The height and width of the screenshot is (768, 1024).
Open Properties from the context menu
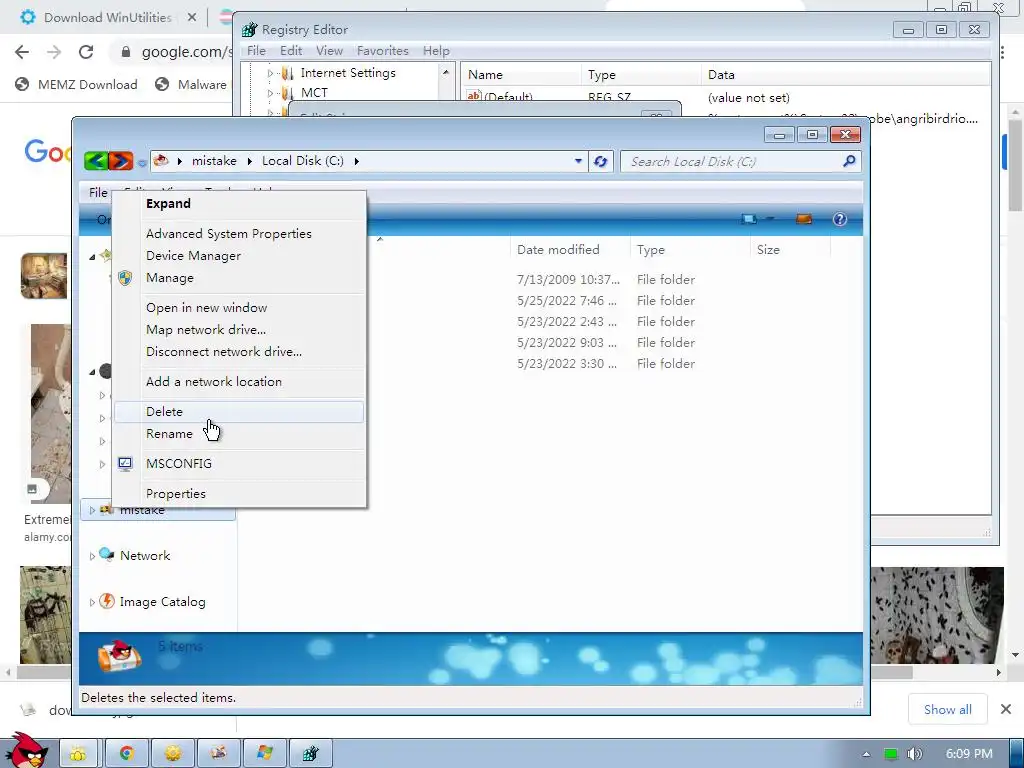click(239, 494)
